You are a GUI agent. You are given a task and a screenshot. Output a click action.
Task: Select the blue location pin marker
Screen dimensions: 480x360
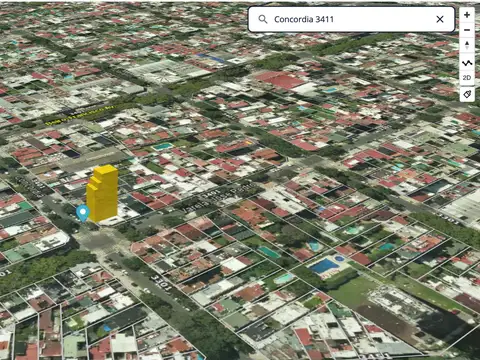point(83,213)
